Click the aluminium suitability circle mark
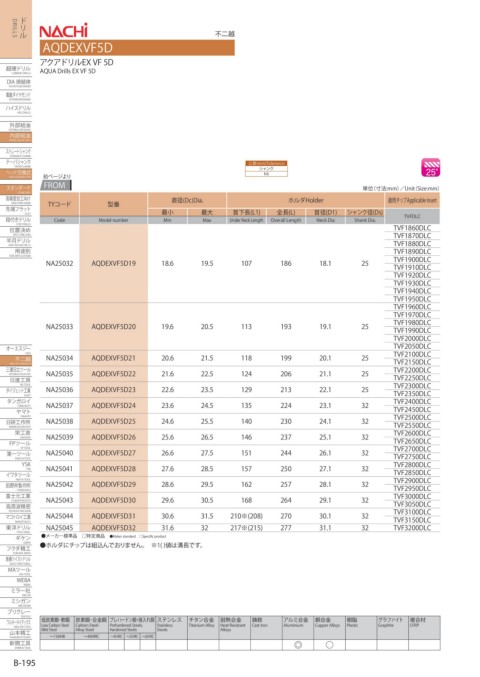480x677 pixels. click(298, 645)
